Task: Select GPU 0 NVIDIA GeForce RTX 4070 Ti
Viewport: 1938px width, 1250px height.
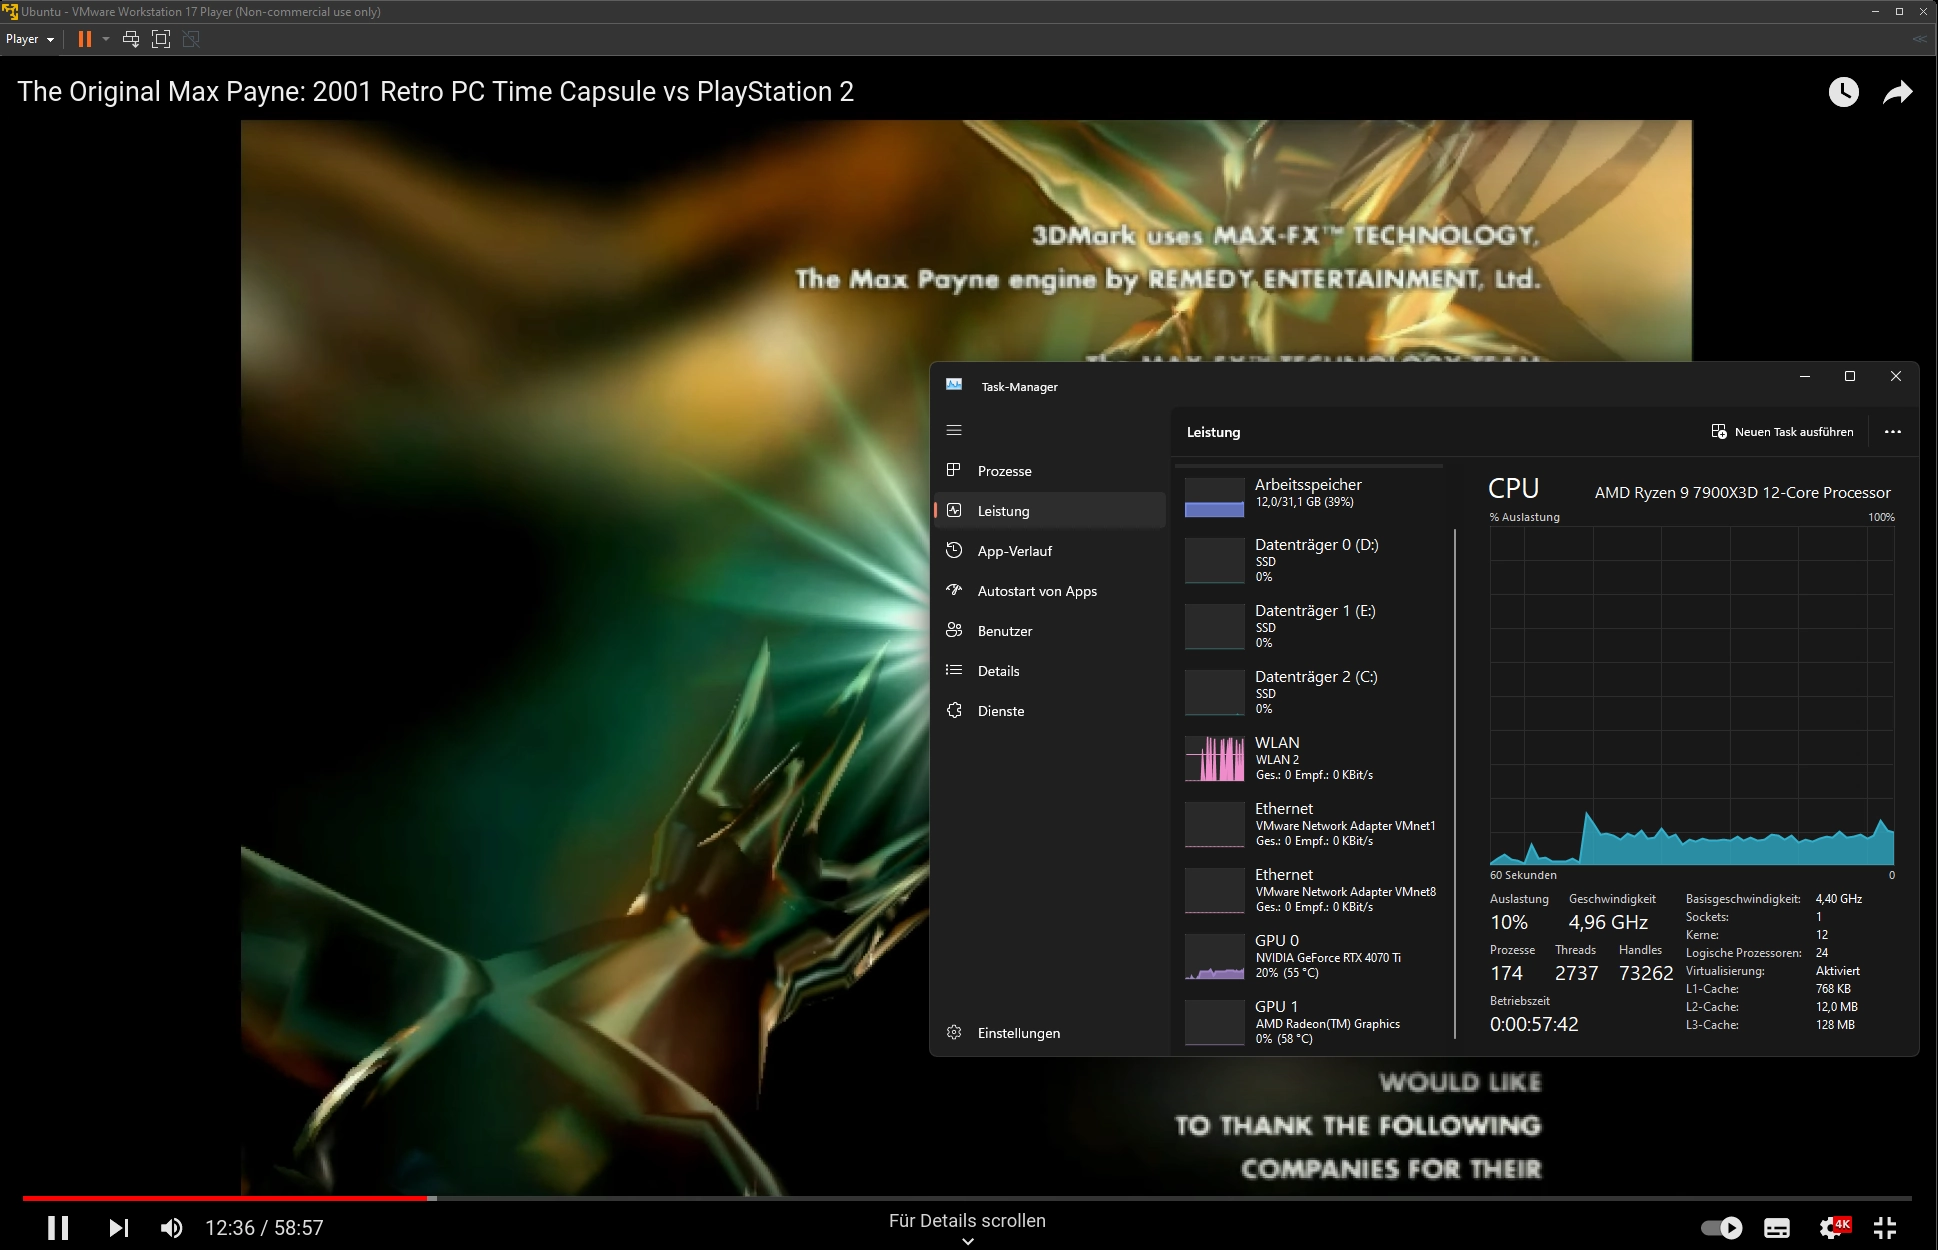Action: click(1312, 956)
